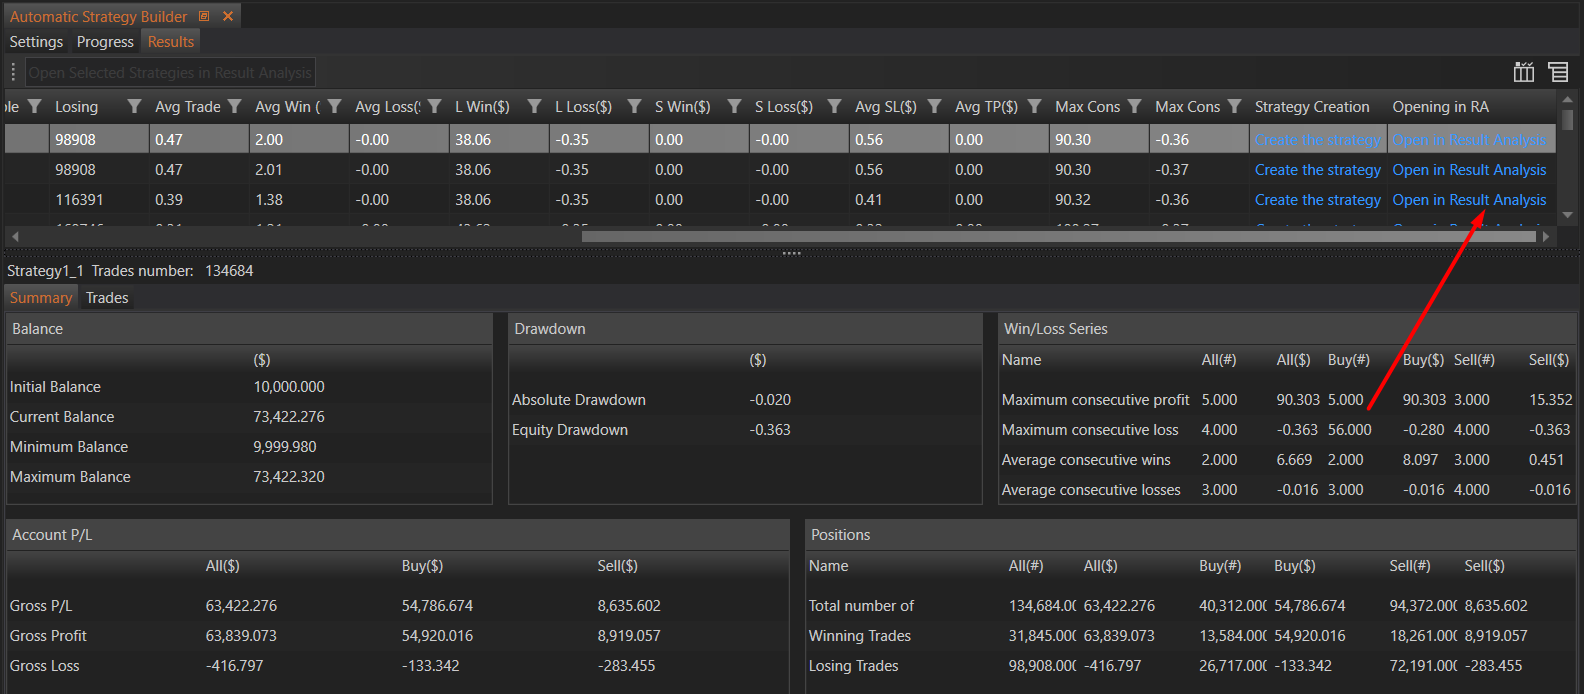The image size is (1584, 694).
Task: Open the column chooser icon above the grid
Action: 1523,72
